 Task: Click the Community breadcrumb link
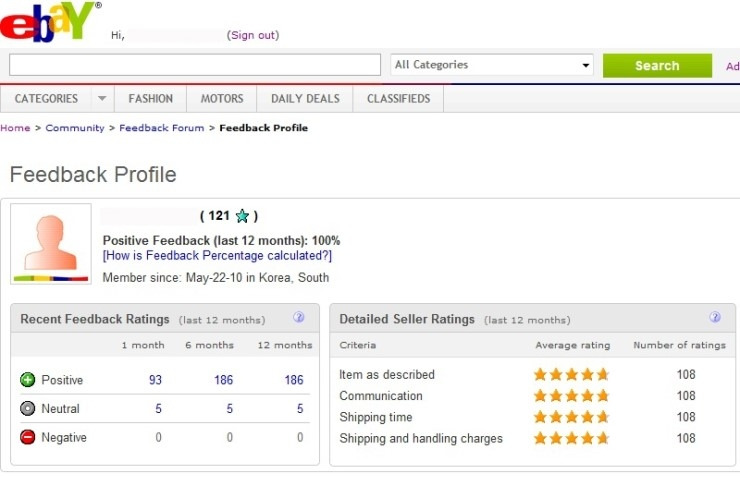pos(75,128)
